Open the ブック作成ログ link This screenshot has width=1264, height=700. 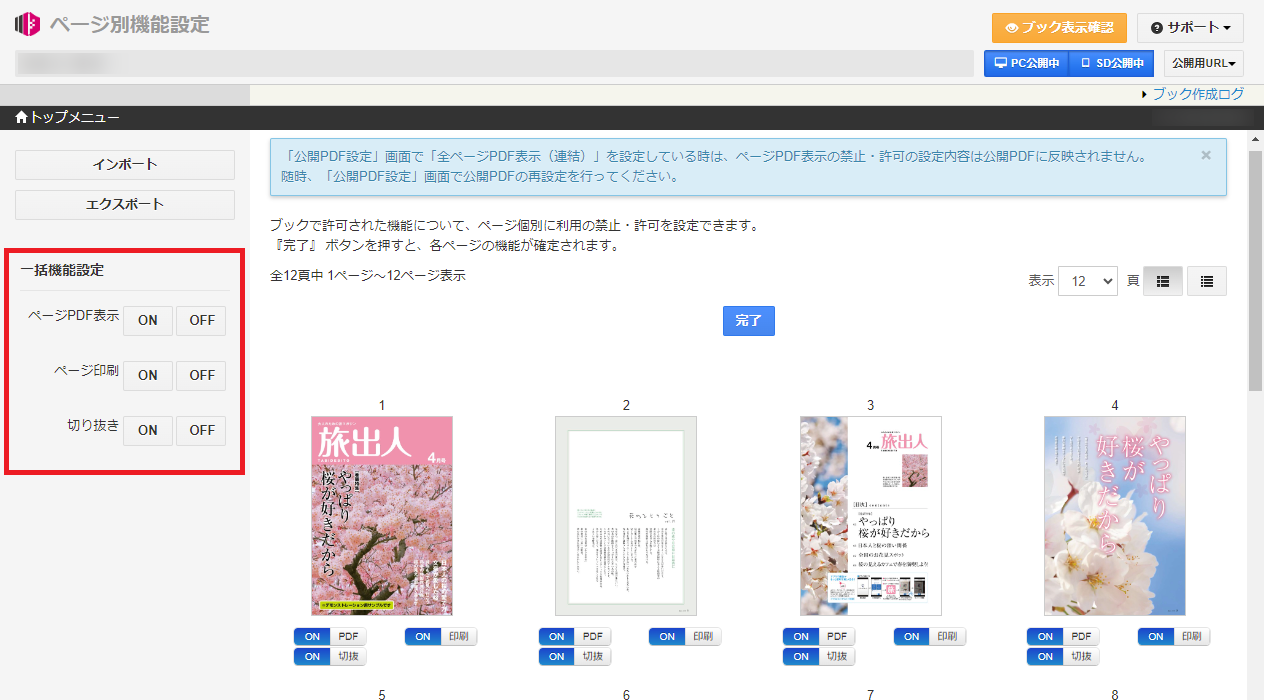pos(1198,94)
